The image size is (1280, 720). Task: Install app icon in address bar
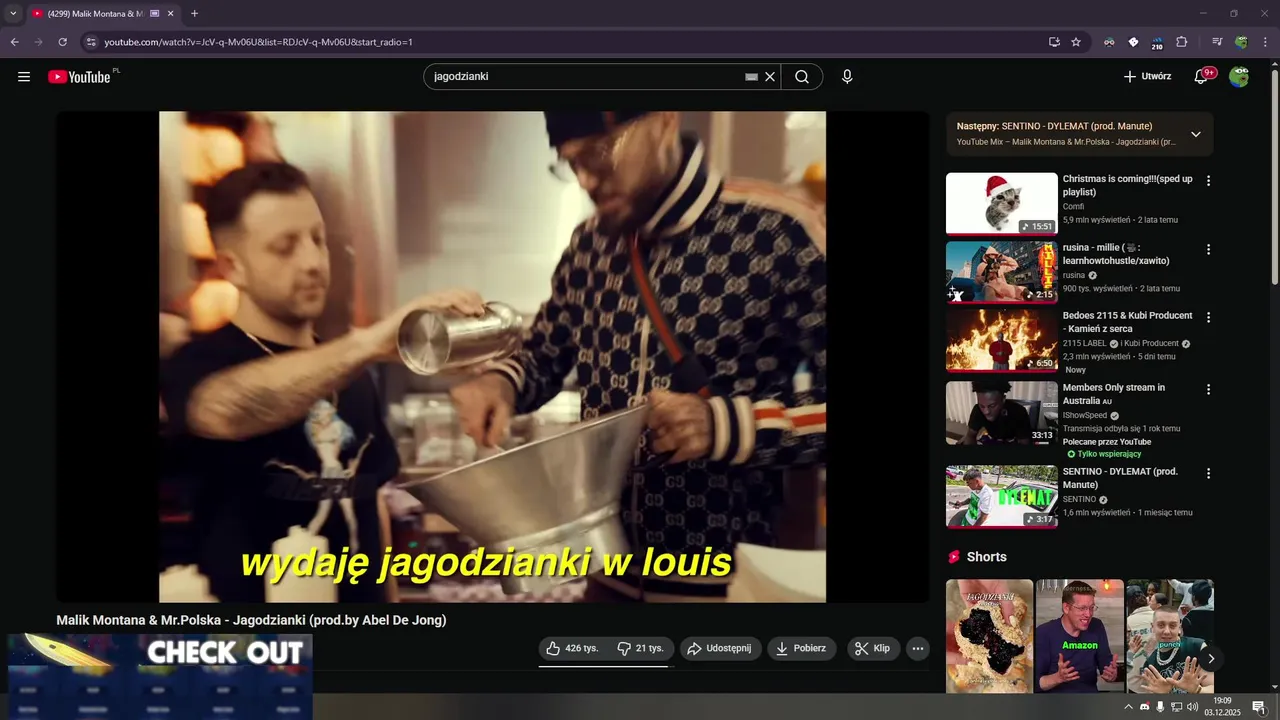(x=1054, y=42)
